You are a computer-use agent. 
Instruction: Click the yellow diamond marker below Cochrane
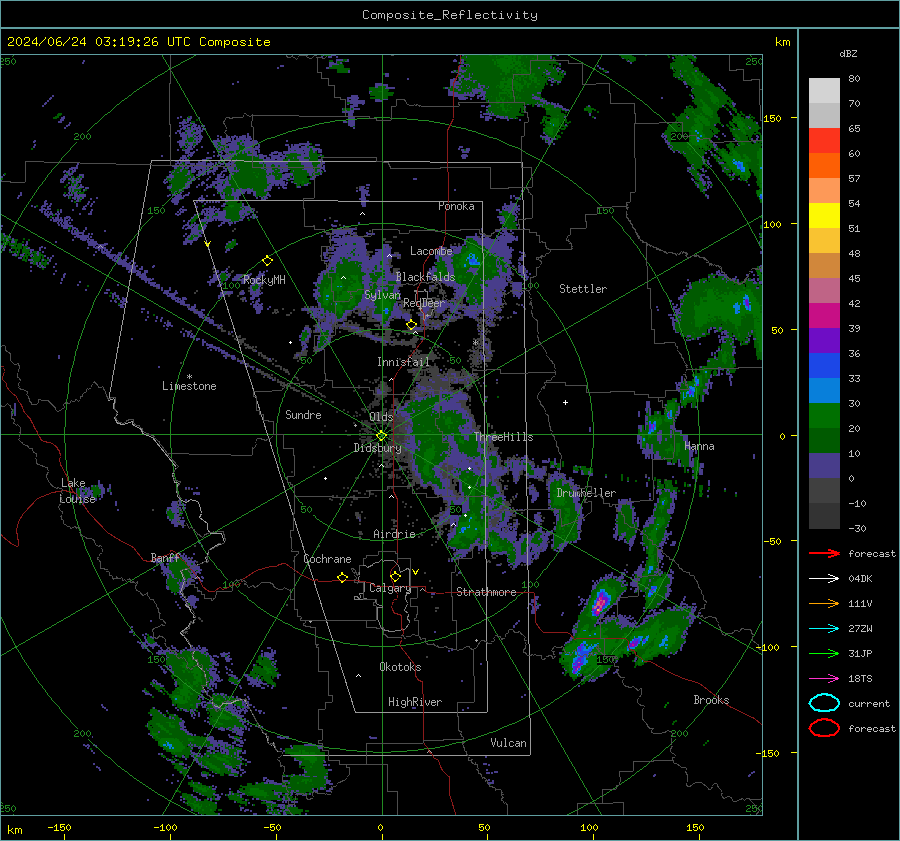pyautogui.click(x=342, y=577)
